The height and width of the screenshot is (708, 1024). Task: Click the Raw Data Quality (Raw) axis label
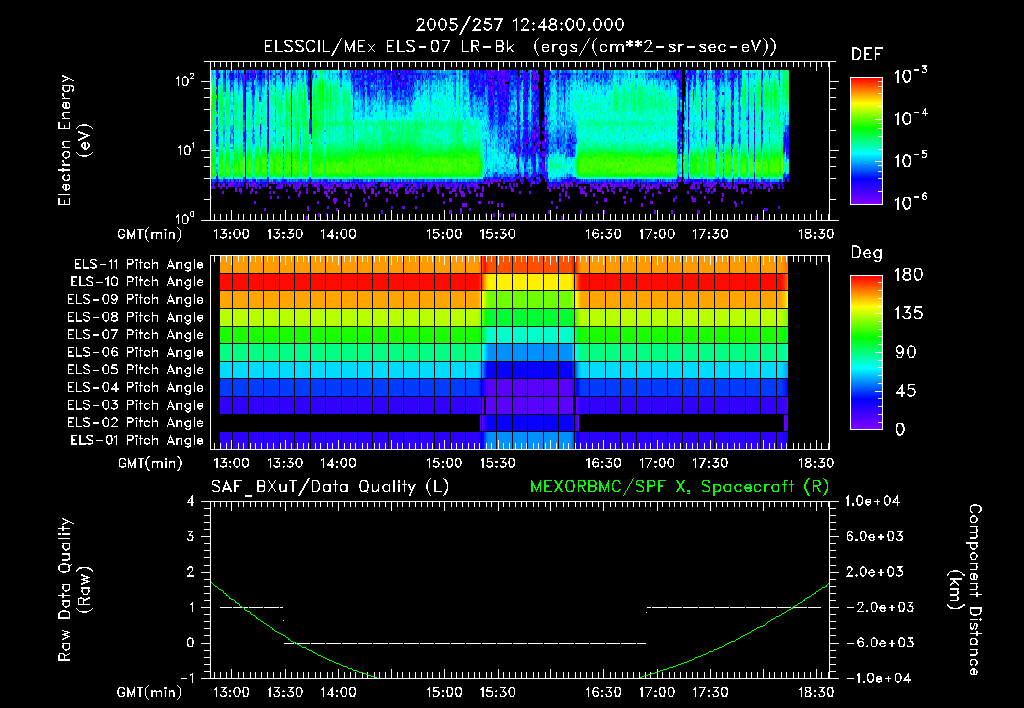tap(74, 590)
